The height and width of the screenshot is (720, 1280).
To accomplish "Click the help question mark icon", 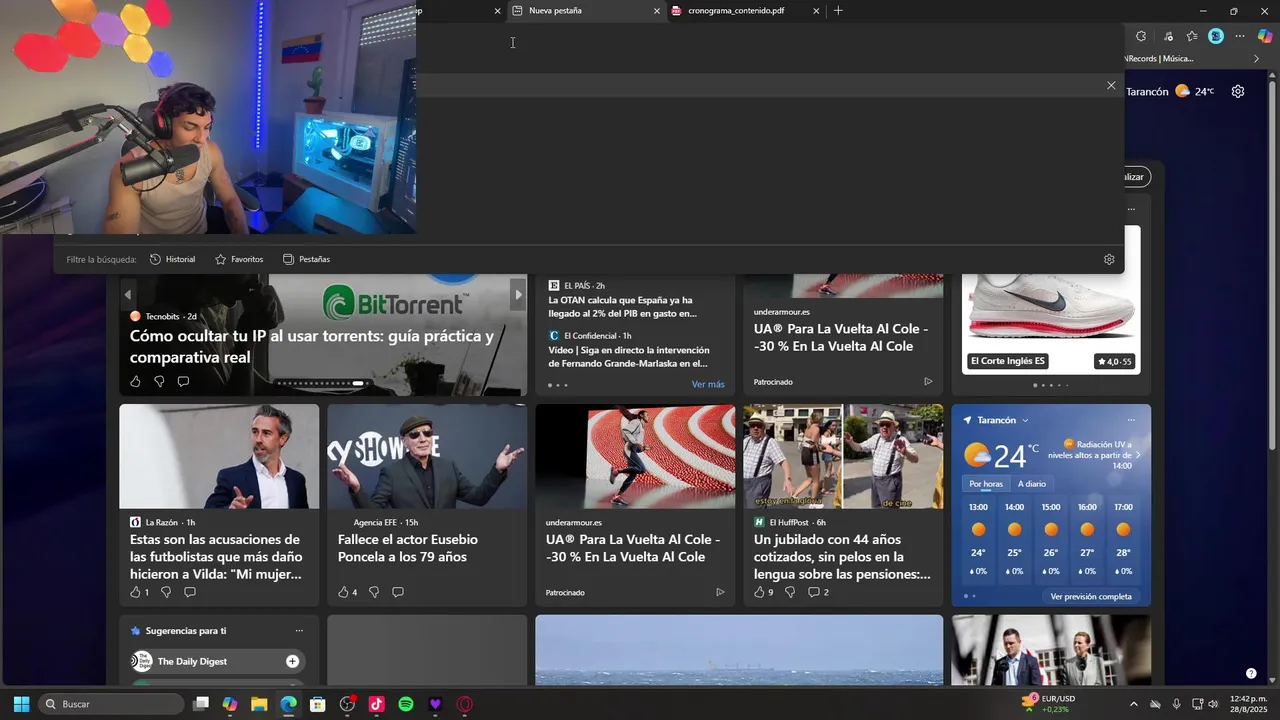I will tap(1250, 673).
